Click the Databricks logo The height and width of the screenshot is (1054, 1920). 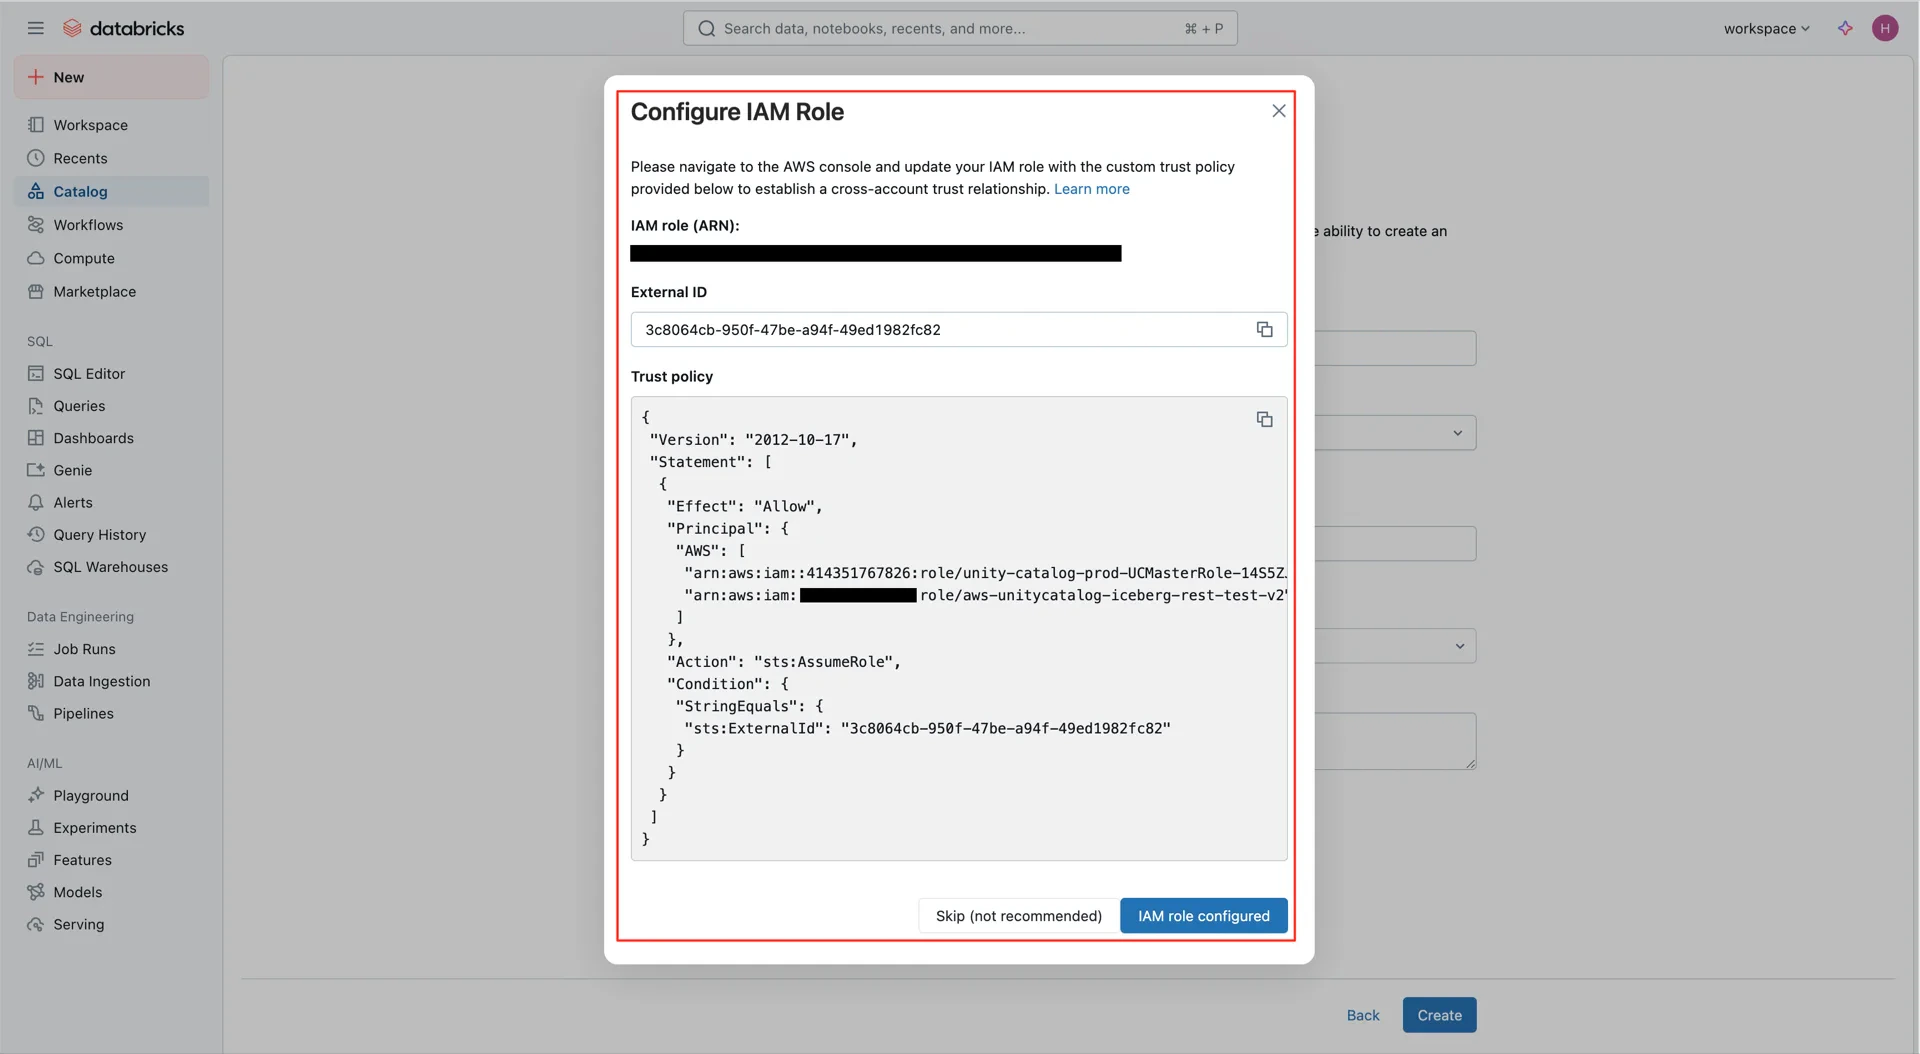(123, 28)
